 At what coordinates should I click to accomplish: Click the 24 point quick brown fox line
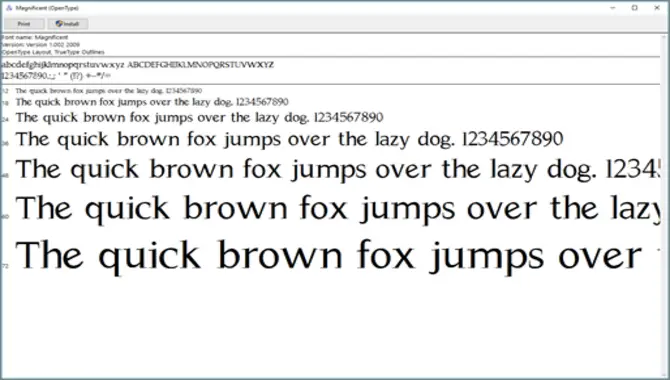(x=199, y=117)
